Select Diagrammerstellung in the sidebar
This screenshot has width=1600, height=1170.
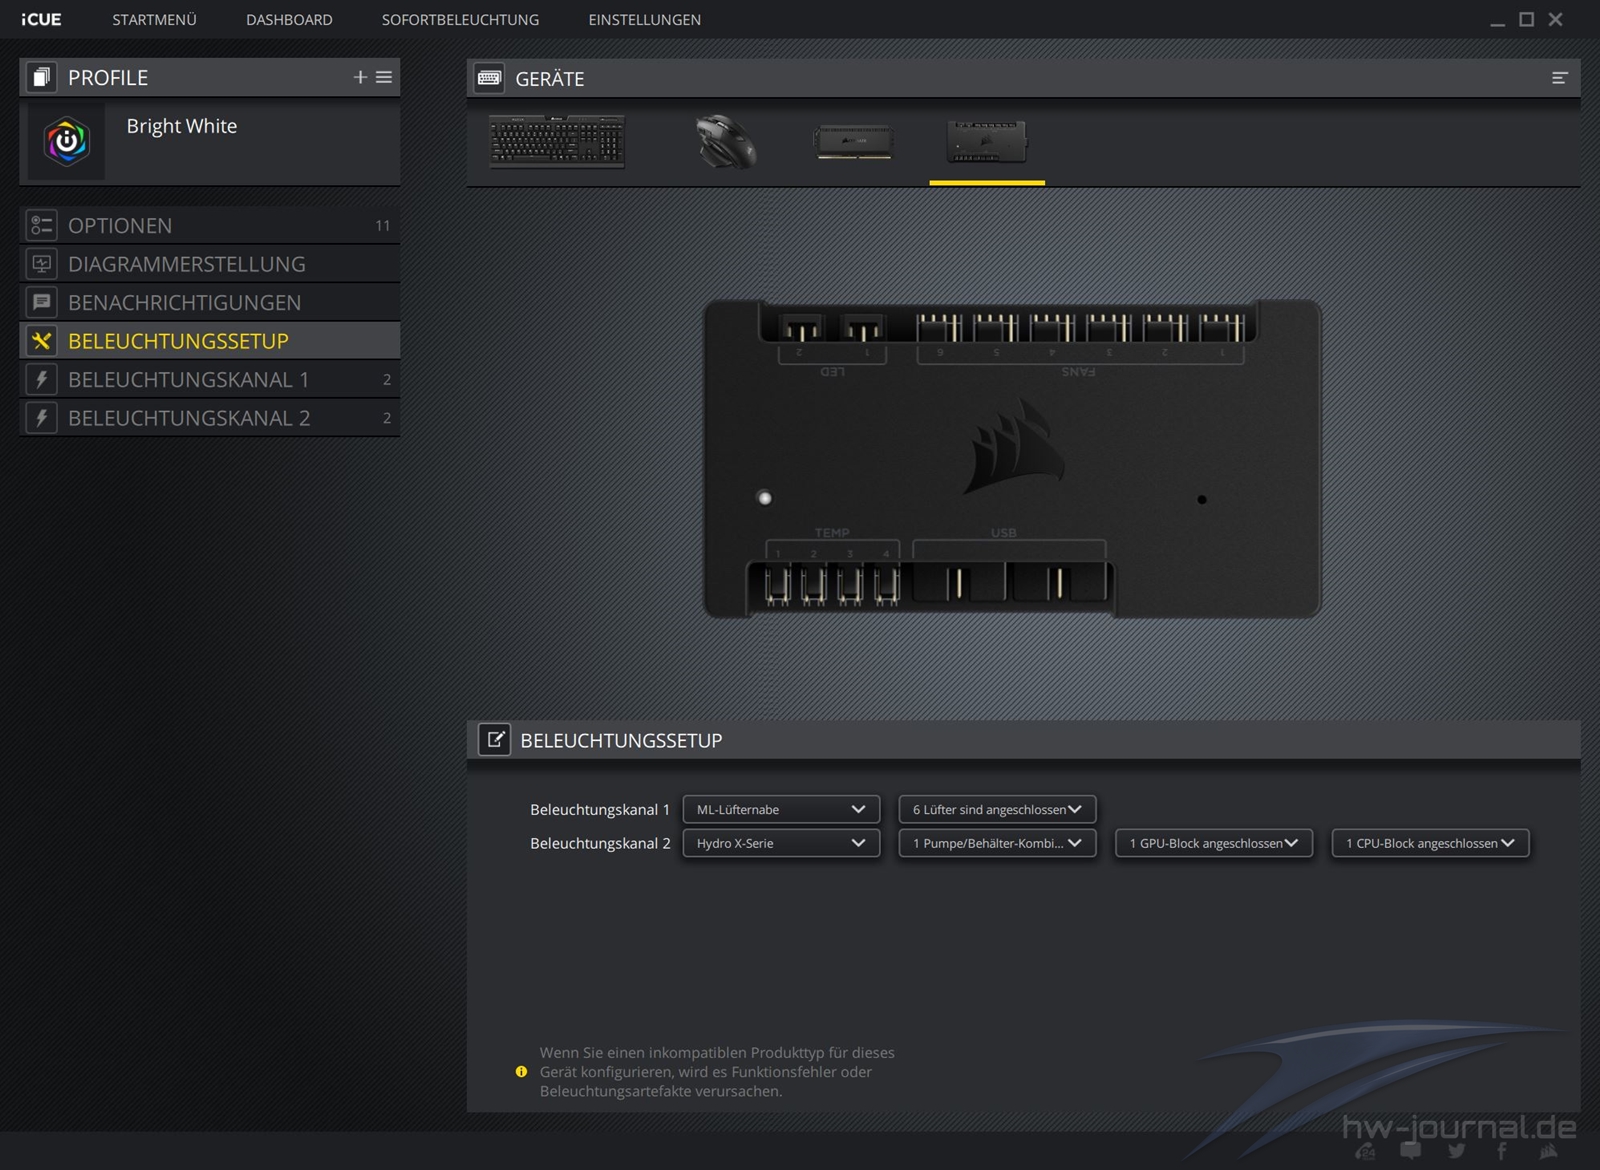(187, 264)
